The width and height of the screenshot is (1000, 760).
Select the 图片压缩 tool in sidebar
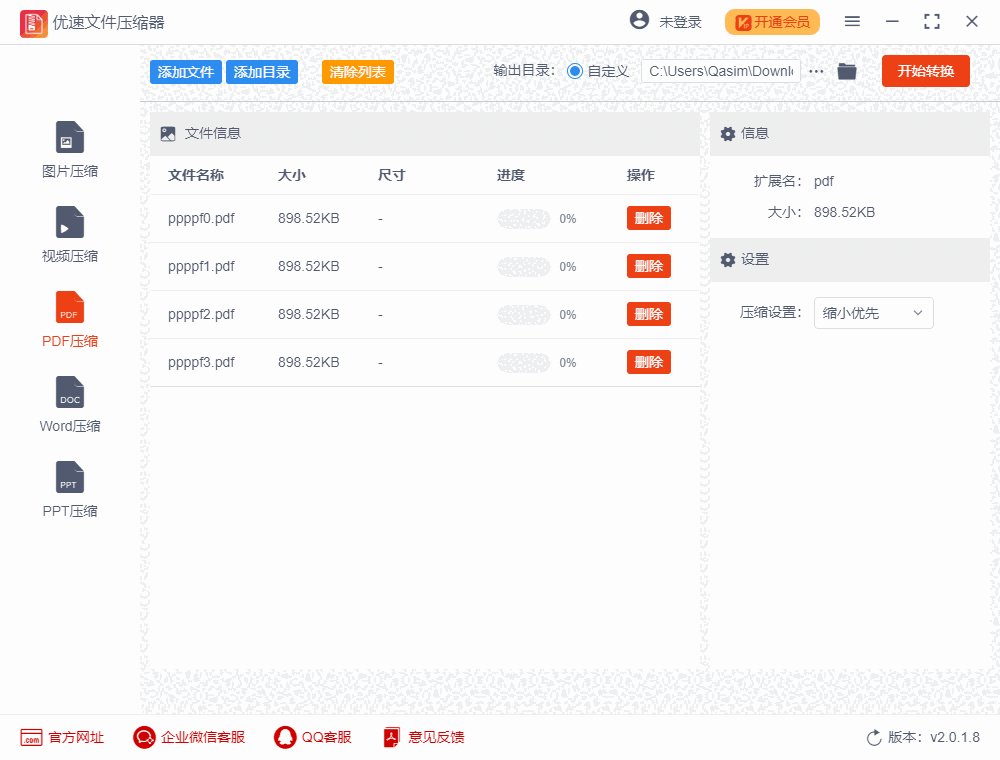(69, 148)
